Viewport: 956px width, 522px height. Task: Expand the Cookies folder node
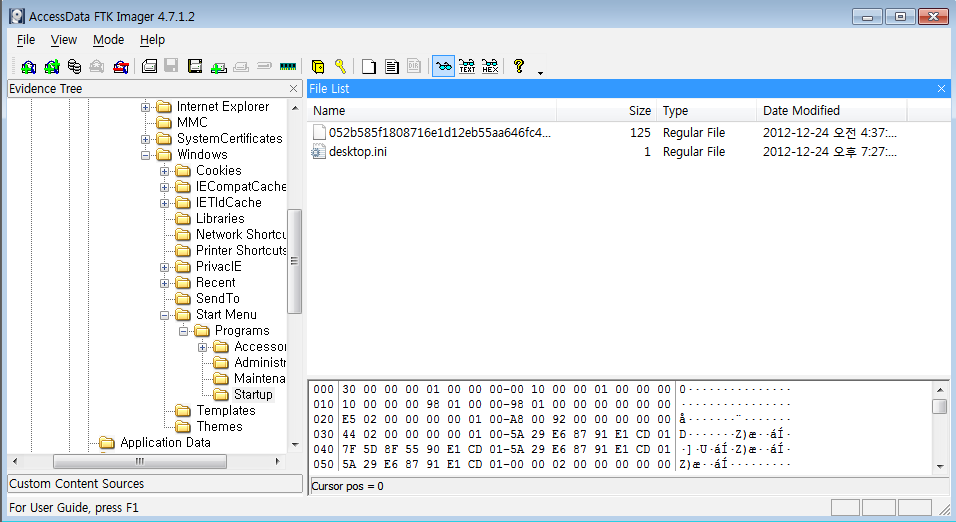164,171
